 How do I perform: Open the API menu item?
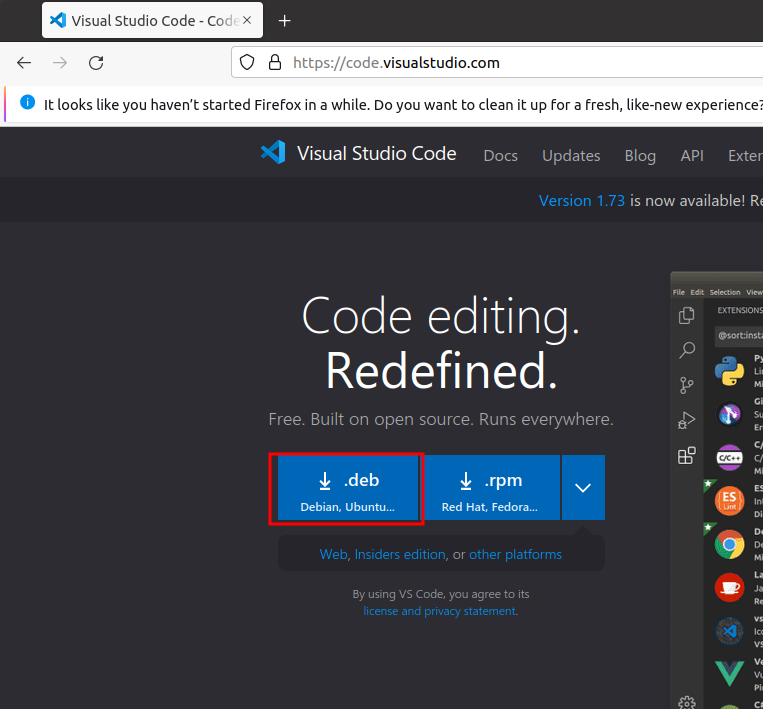click(x=692, y=155)
